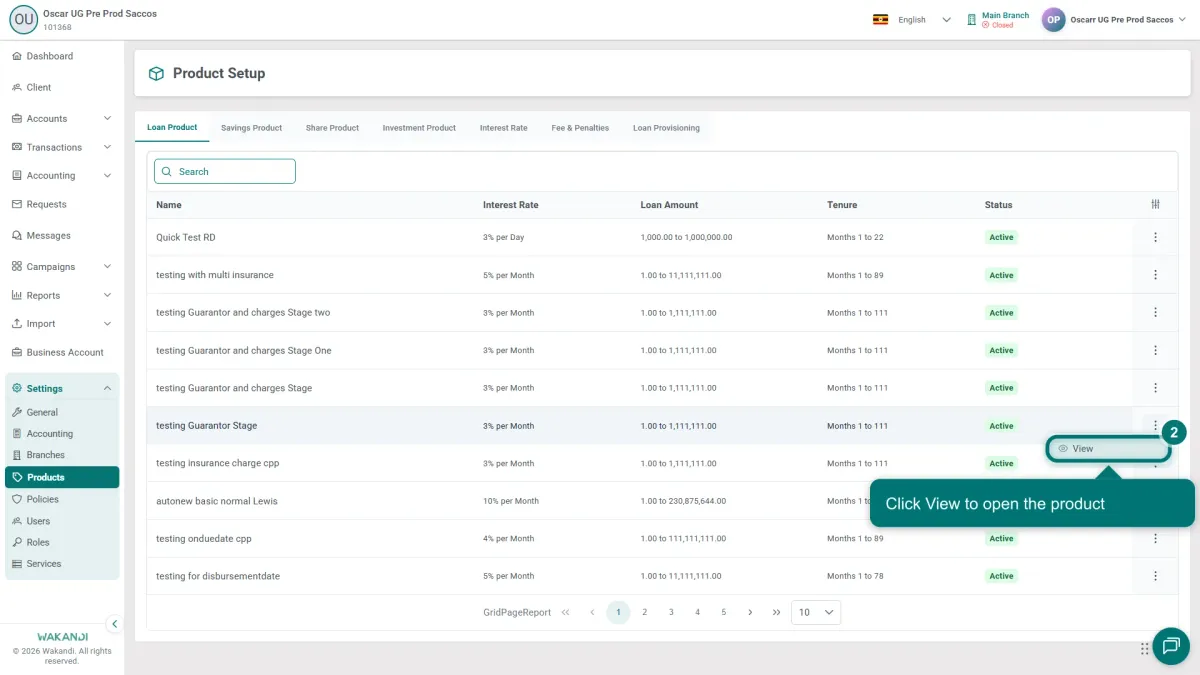Viewport: 1200px width, 675px height.
Task: Select Products under Settings
Action: [62, 477]
